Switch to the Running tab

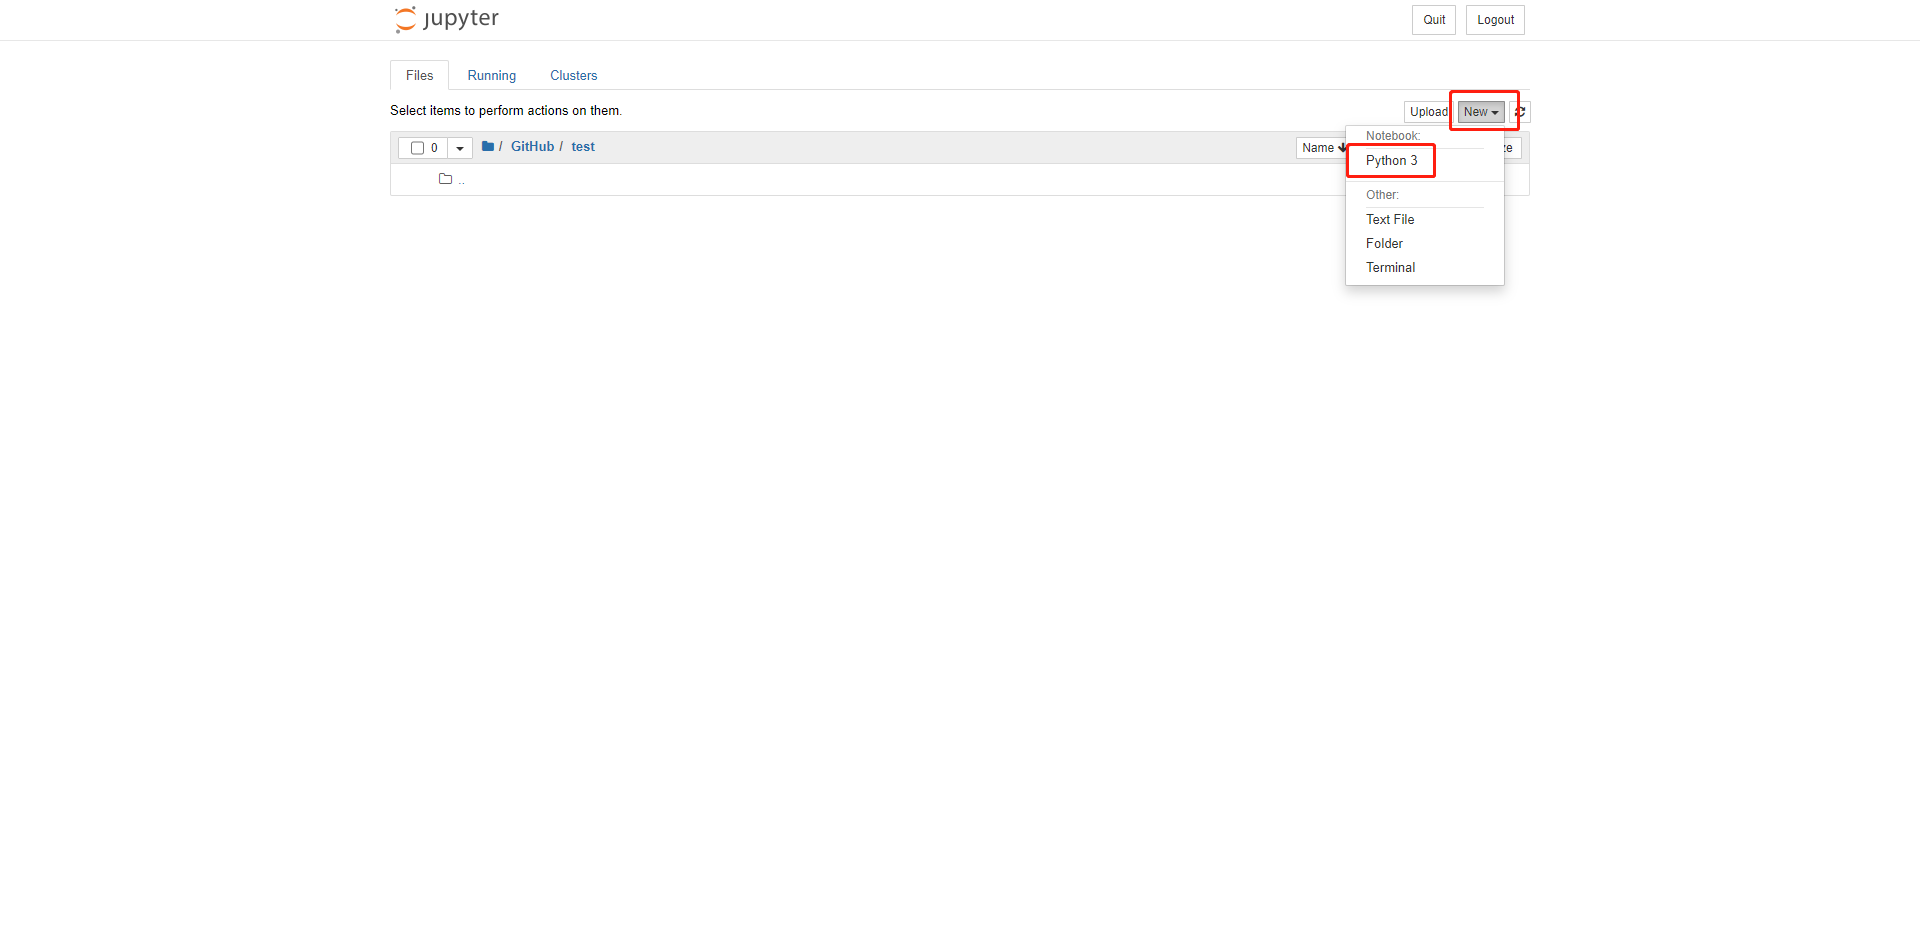[492, 75]
